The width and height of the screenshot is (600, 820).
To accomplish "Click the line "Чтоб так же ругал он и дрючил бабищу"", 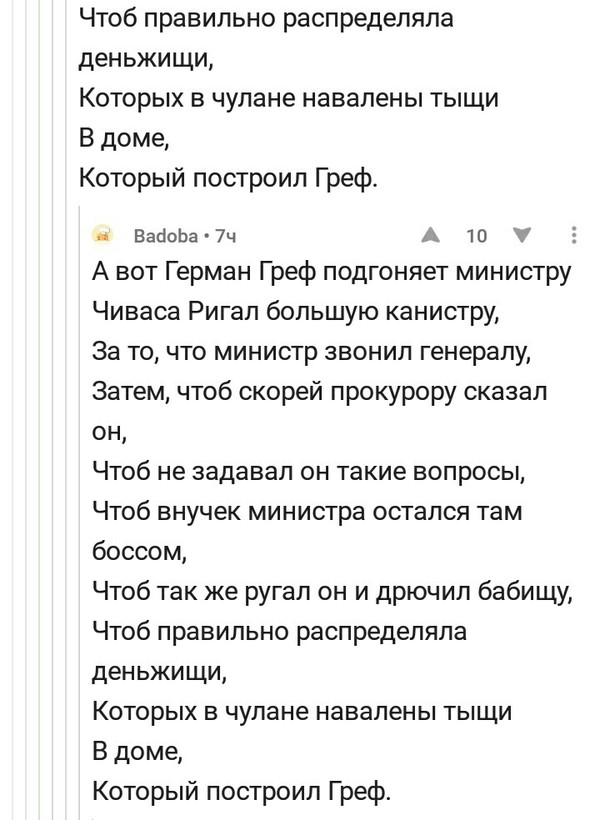I will [x=331, y=590].
